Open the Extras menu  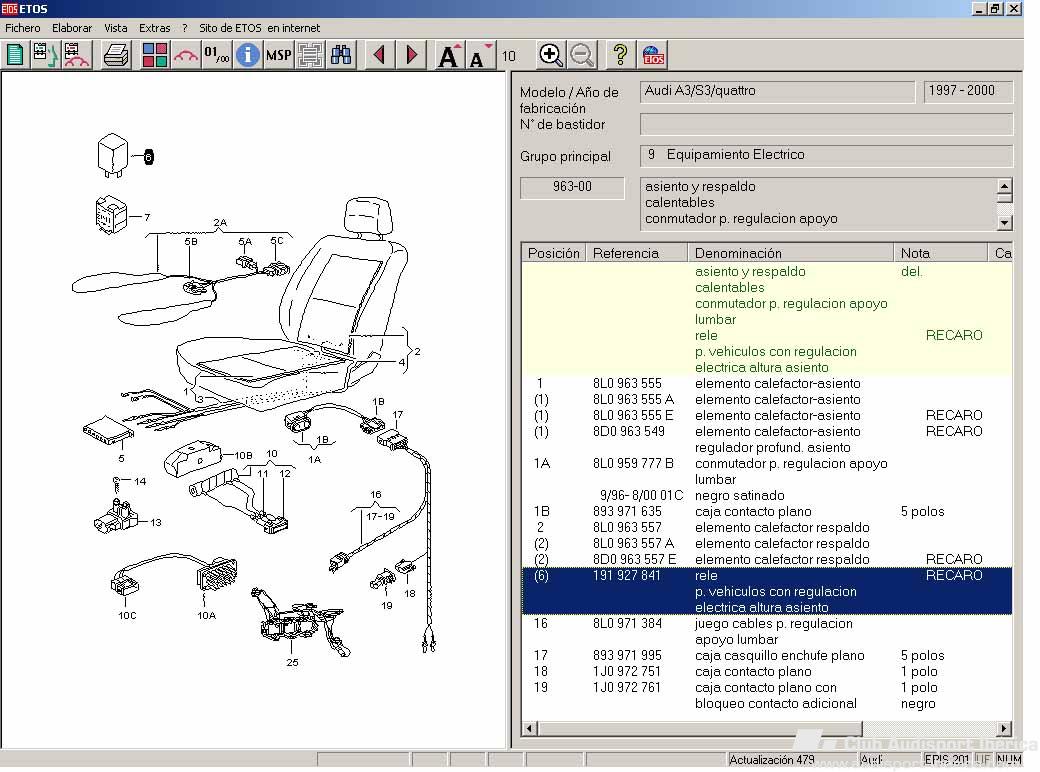click(x=155, y=28)
